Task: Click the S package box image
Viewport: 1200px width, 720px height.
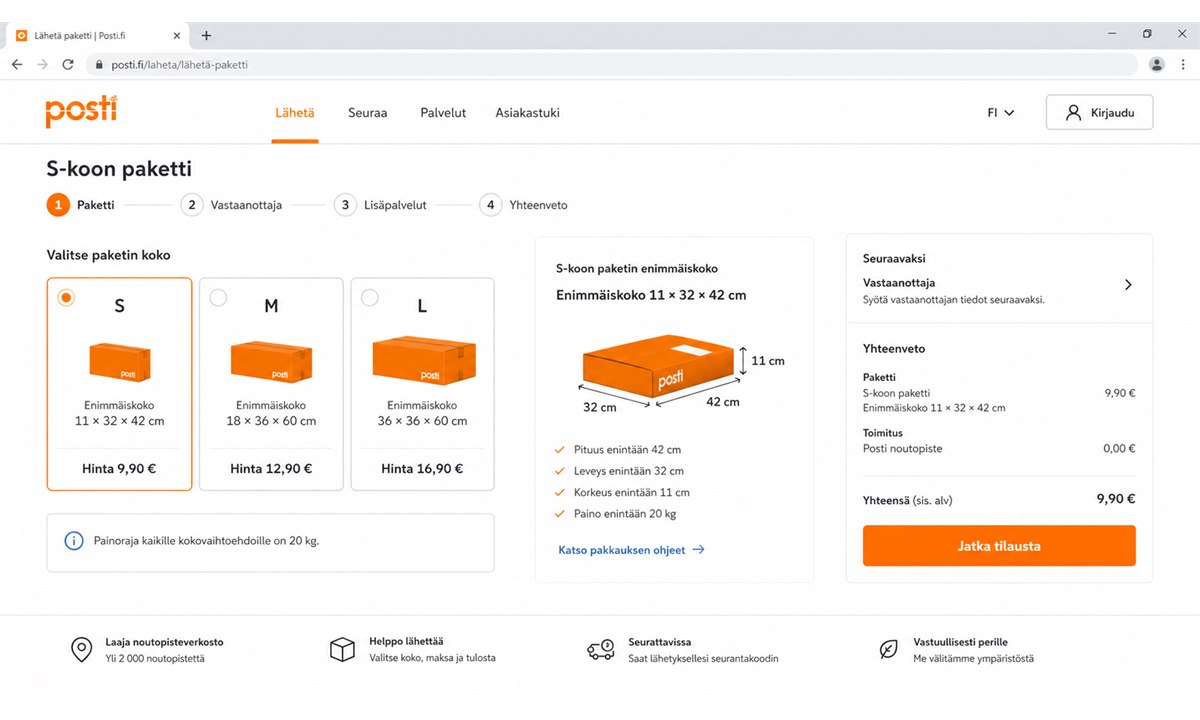Action: (120, 362)
